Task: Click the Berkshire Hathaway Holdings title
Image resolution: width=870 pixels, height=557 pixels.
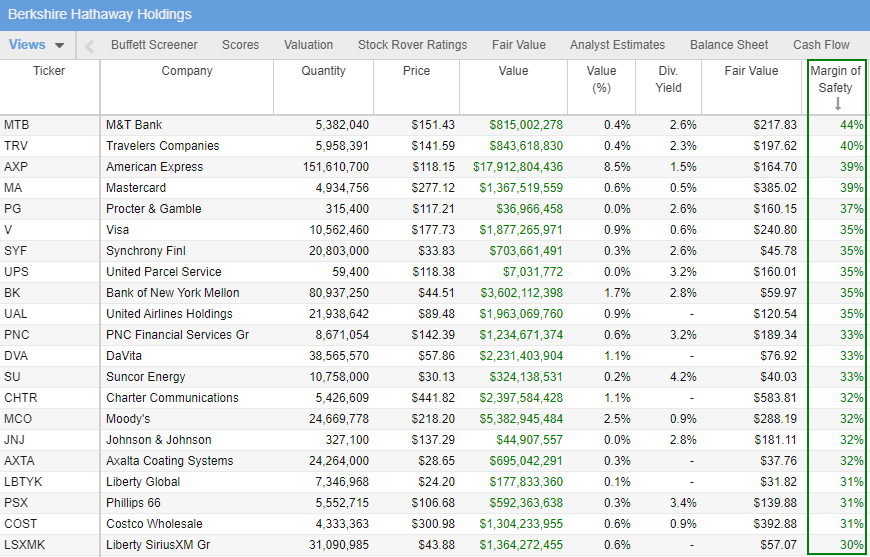Action: point(100,14)
